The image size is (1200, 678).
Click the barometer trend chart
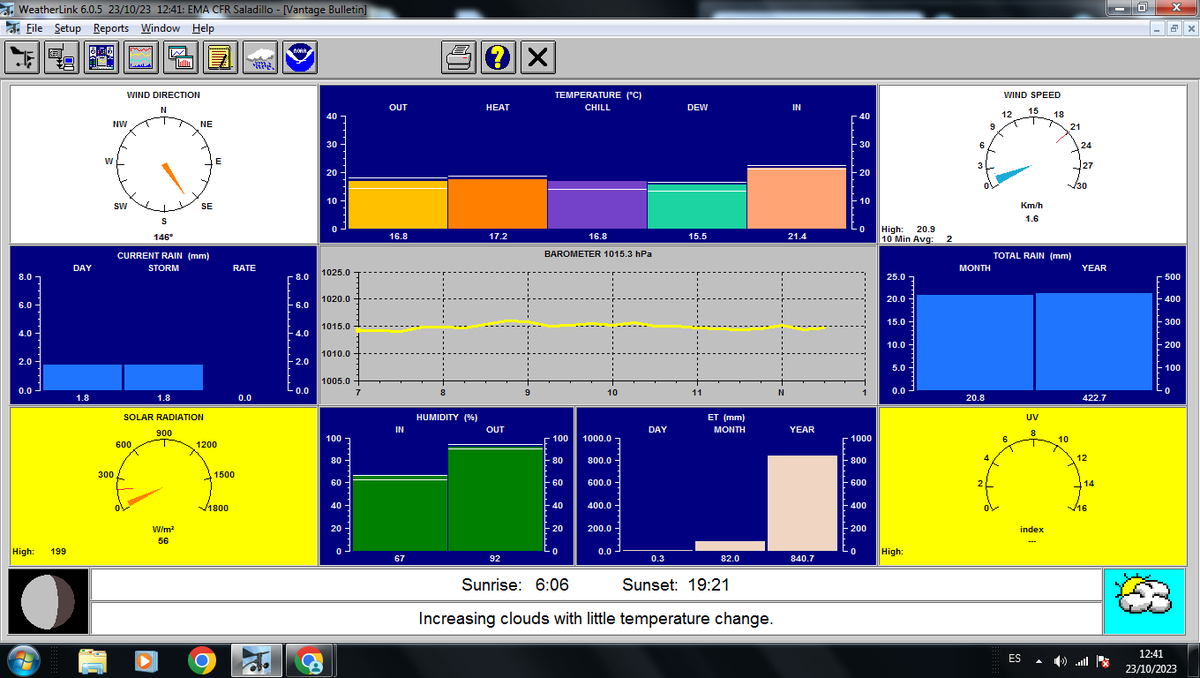click(x=611, y=327)
